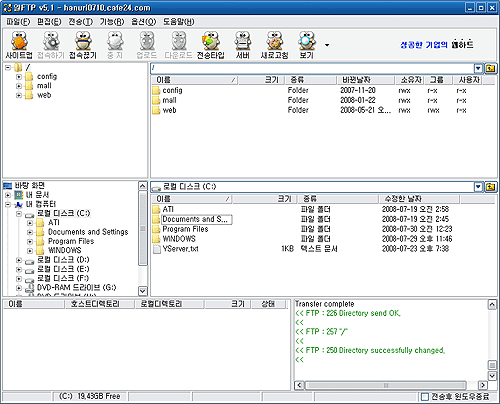Click the 접속하기 connect toolbar icon
This screenshot has width=500, height=404.
point(51,45)
